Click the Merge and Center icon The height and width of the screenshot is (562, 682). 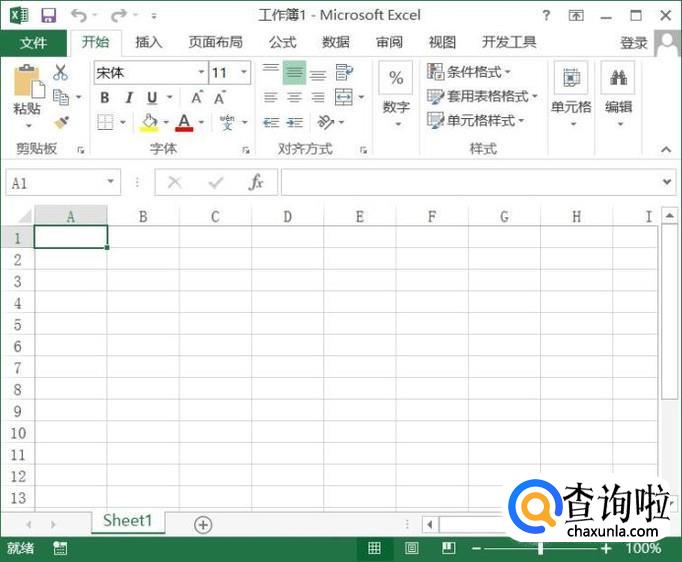pos(344,97)
